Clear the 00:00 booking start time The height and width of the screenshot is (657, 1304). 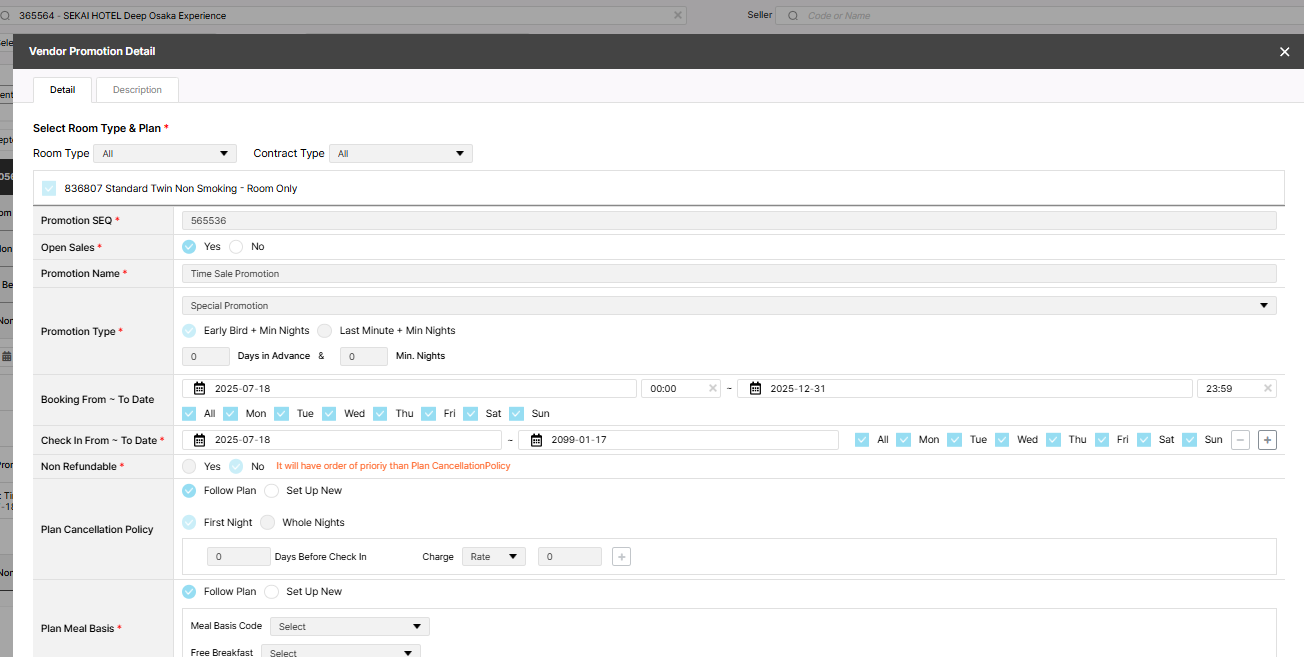[x=713, y=388]
